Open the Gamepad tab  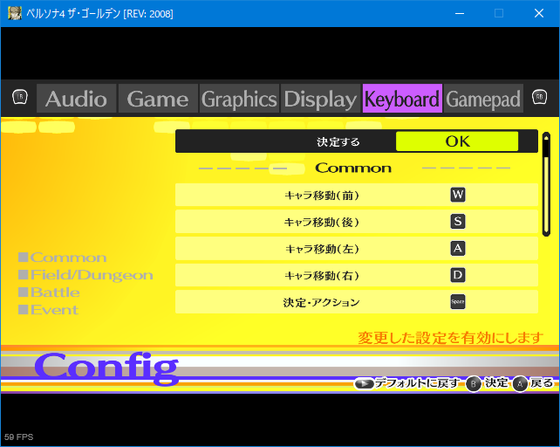pos(484,99)
